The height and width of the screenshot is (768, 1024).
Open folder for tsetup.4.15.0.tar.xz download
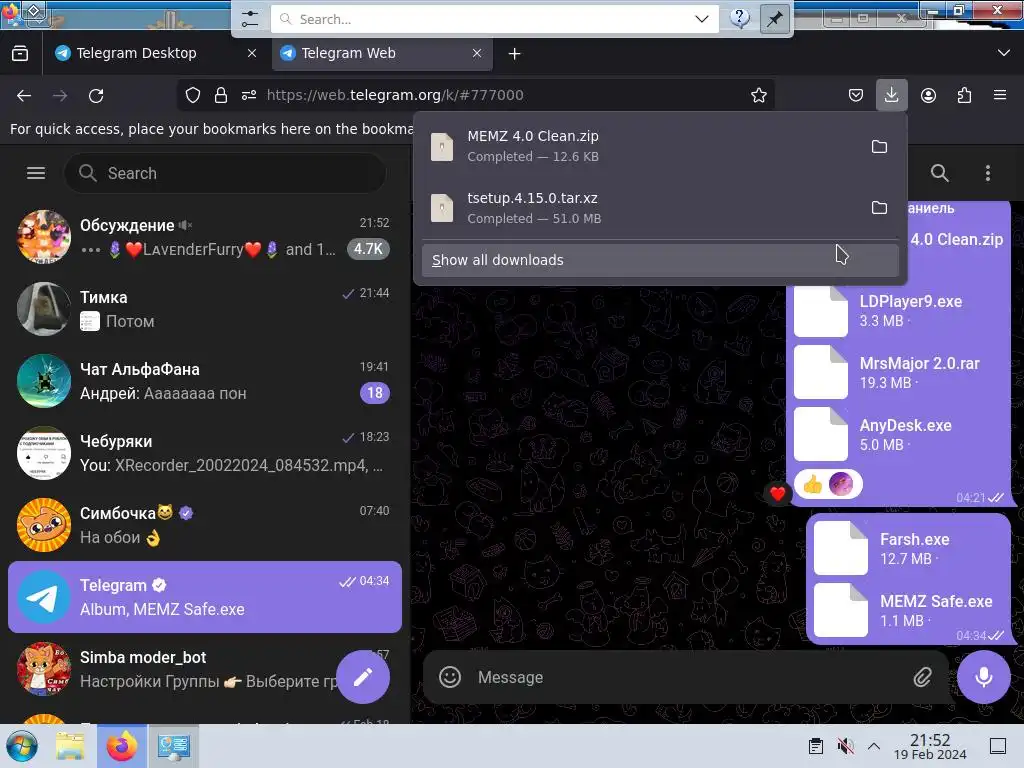(x=879, y=208)
